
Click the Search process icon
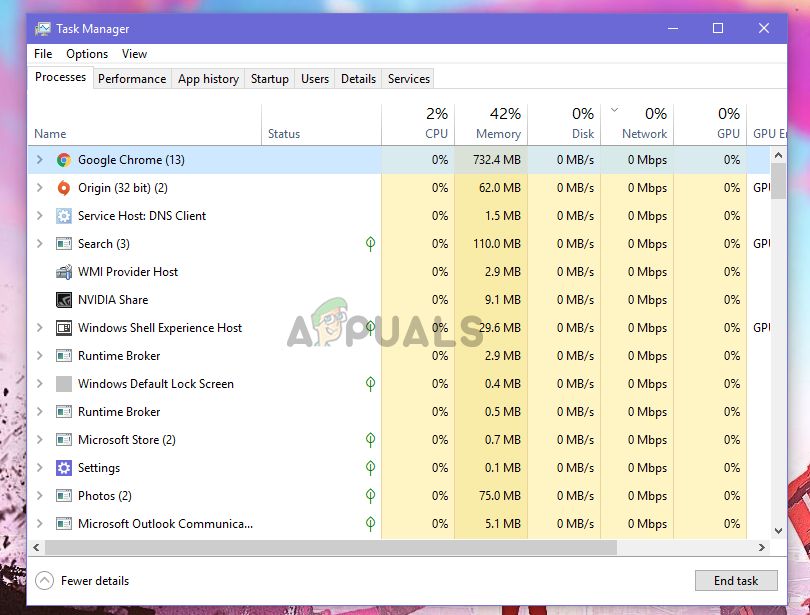(64, 244)
